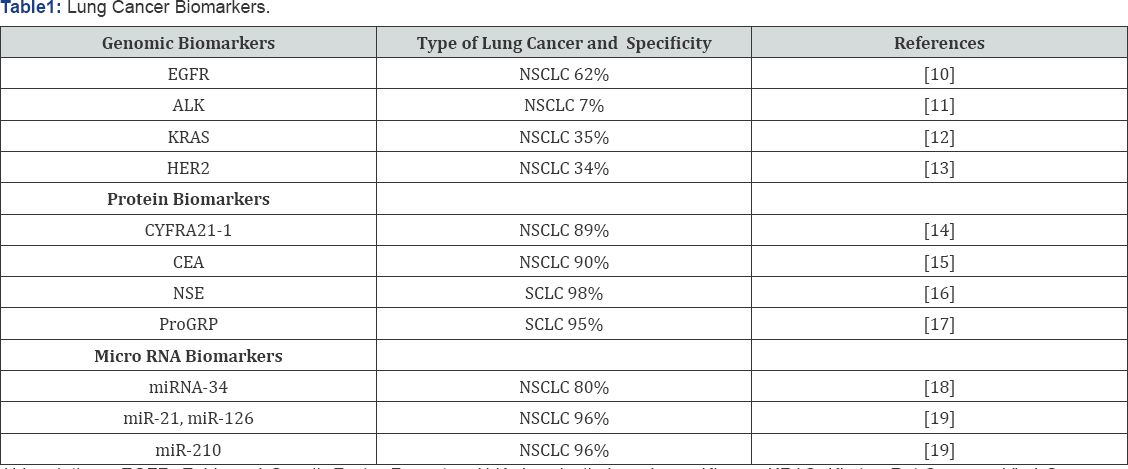Select the Micro RNA Biomarkers section label
The height and width of the screenshot is (469, 1128).
[x=188, y=356]
